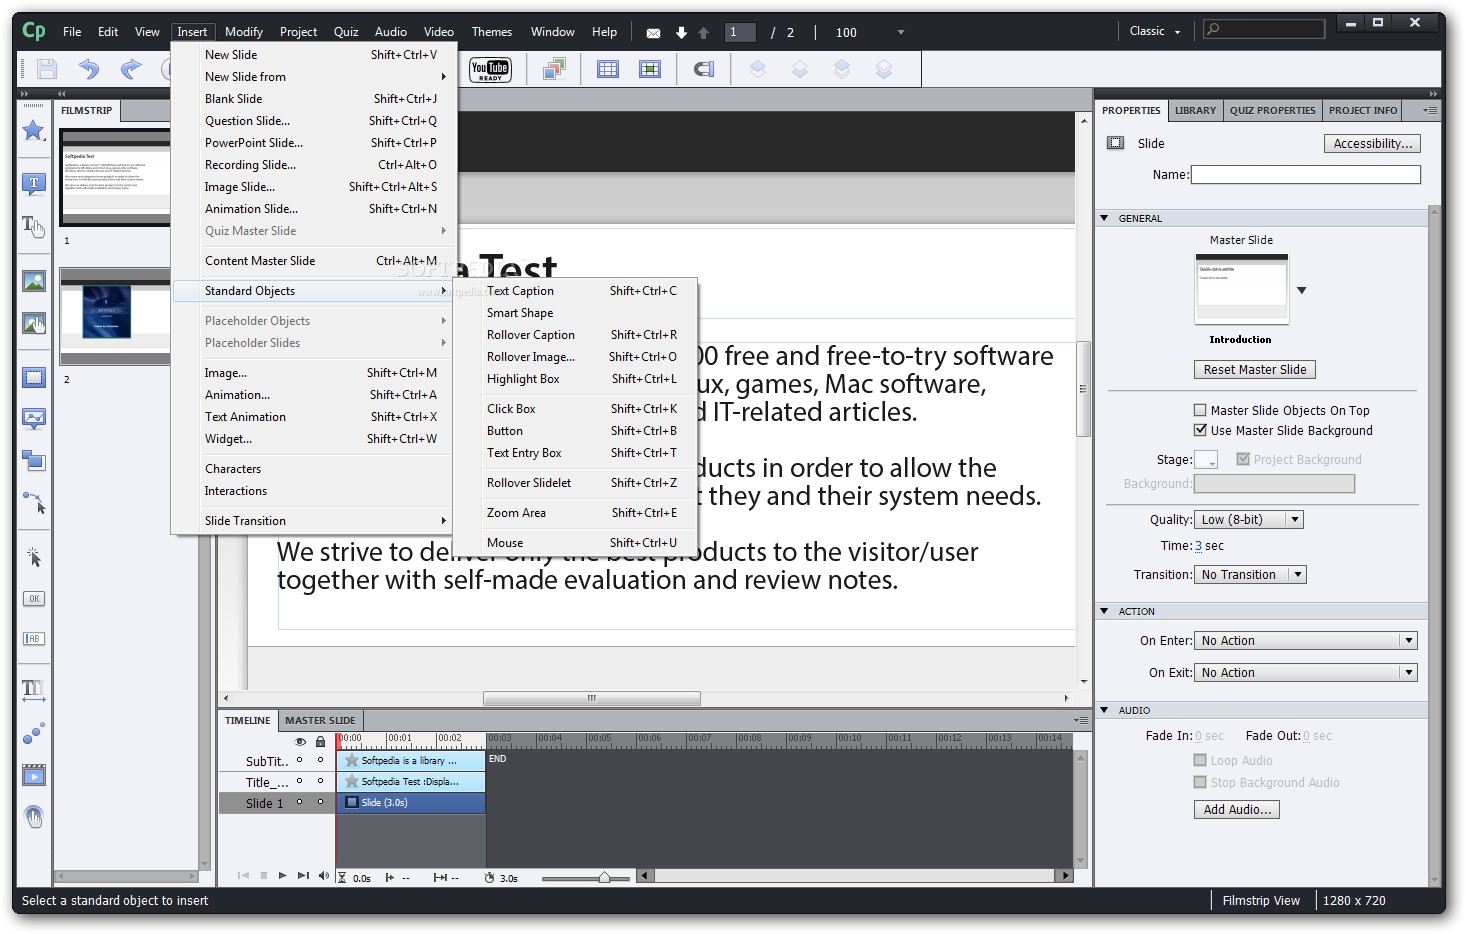Select the Highlight Box tool in sidebar
1466x934 pixels.
tap(34, 378)
